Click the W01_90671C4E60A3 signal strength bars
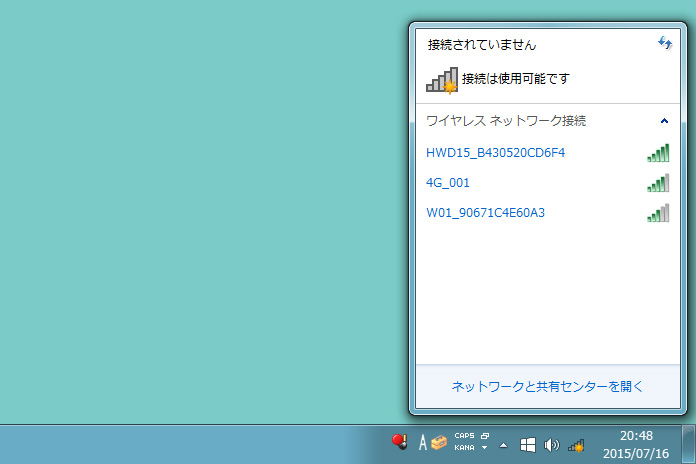Screen dimensions: 696x464 coord(658,213)
